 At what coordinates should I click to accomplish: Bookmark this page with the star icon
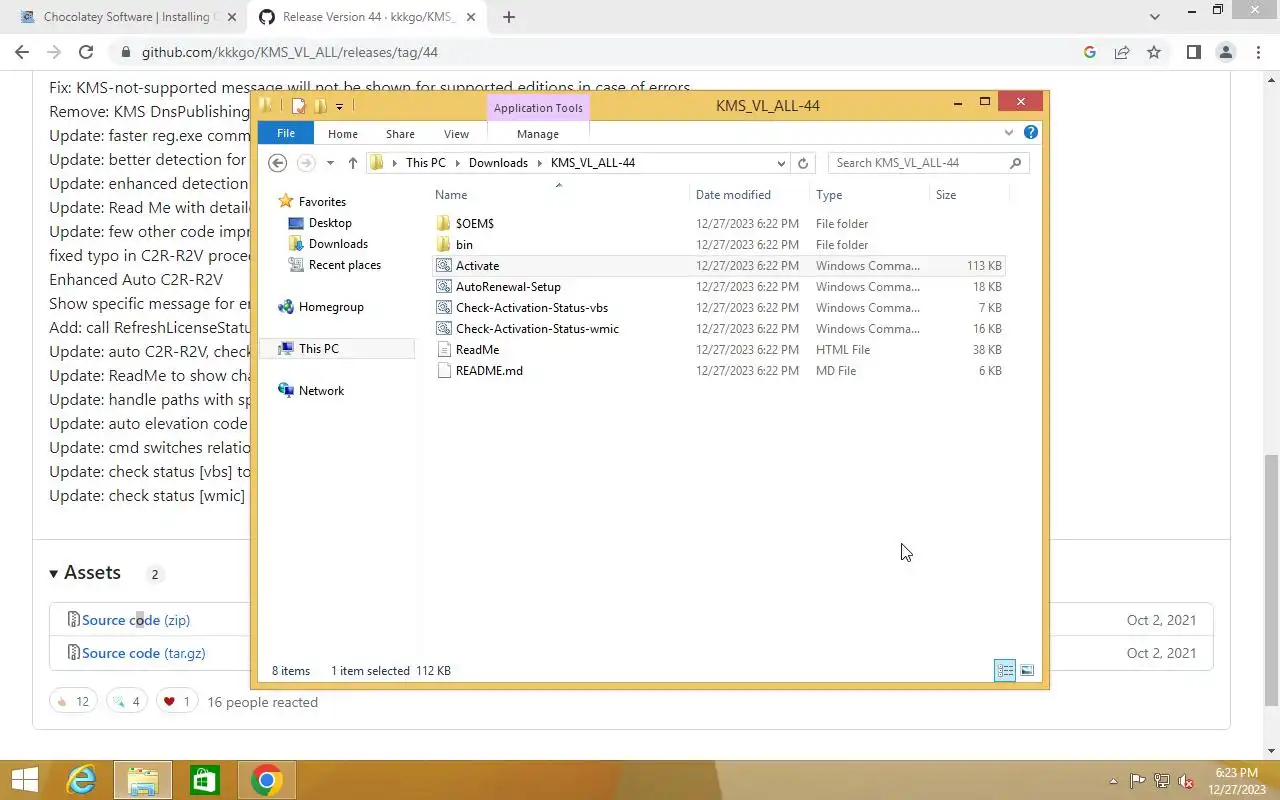coord(1154,52)
